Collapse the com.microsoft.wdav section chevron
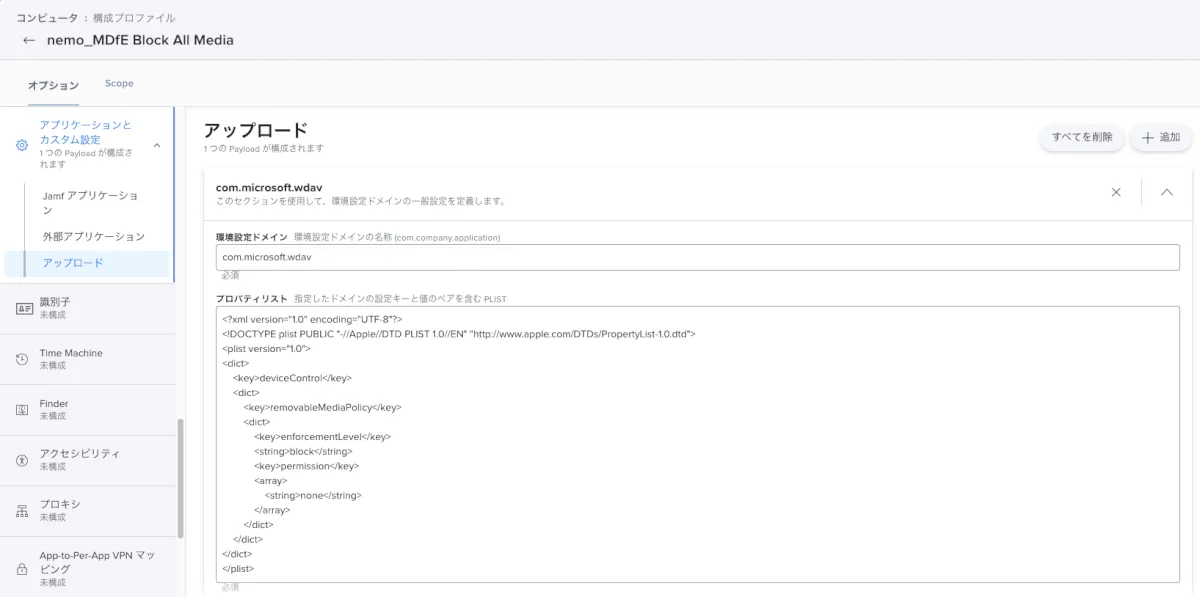 tap(1166, 193)
